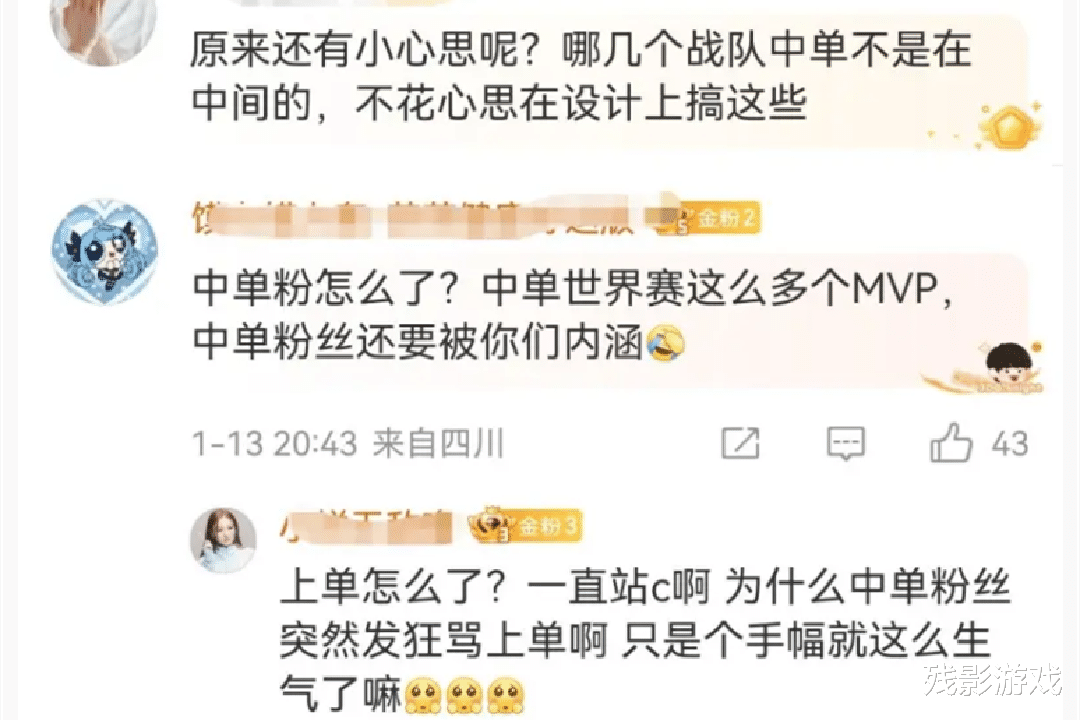Viewport: 1080px width, 720px height.
Task: Tap the top partially visible avatar
Action: (x=103, y=29)
